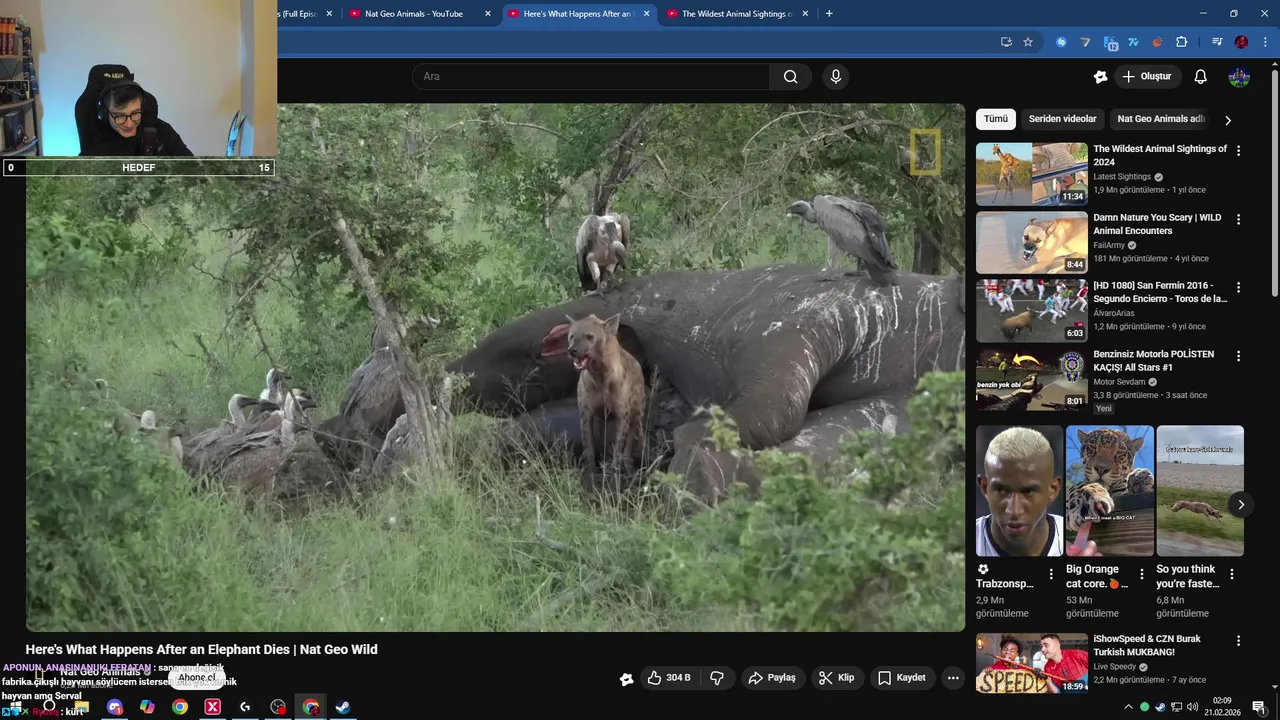This screenshot has width=1280, height=720.
Task: Open a new browser tab with plus
Action: click(x=829, y=14)
